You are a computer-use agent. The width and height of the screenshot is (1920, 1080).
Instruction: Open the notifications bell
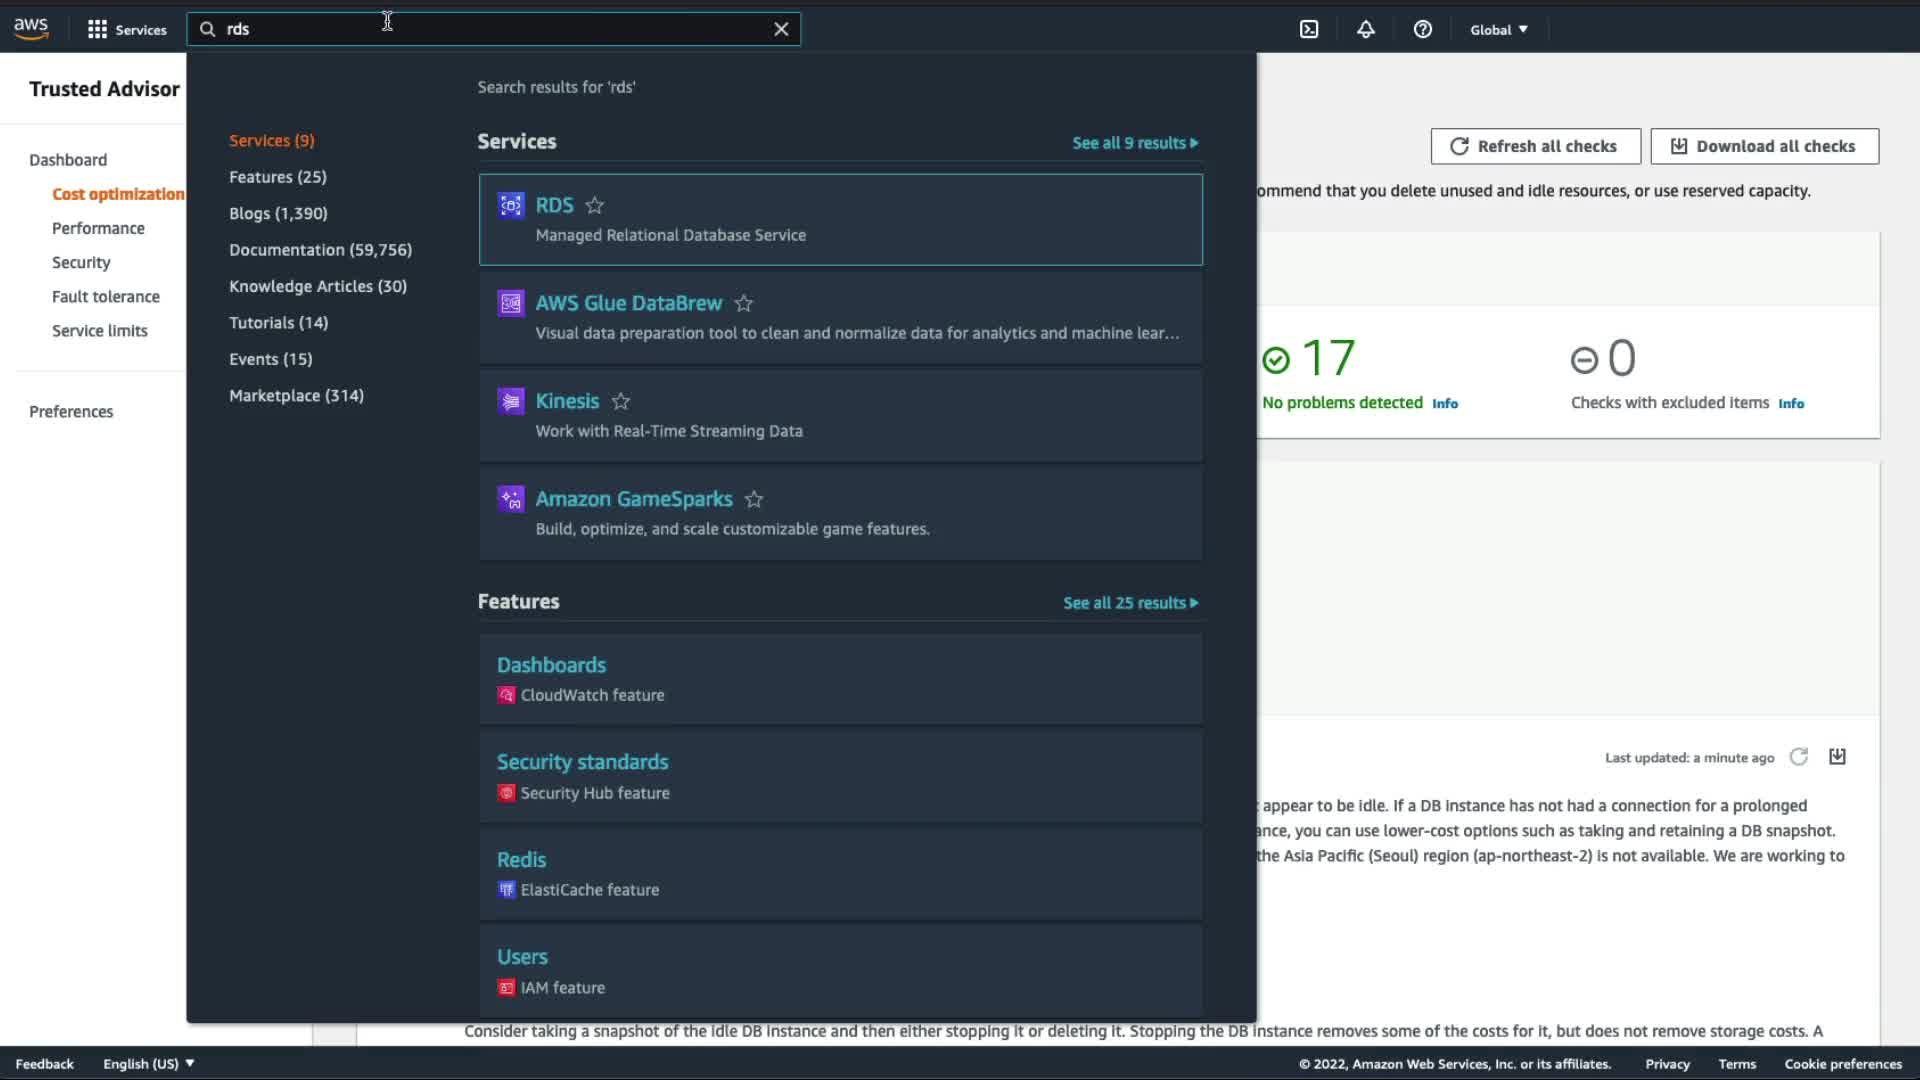1365,29
